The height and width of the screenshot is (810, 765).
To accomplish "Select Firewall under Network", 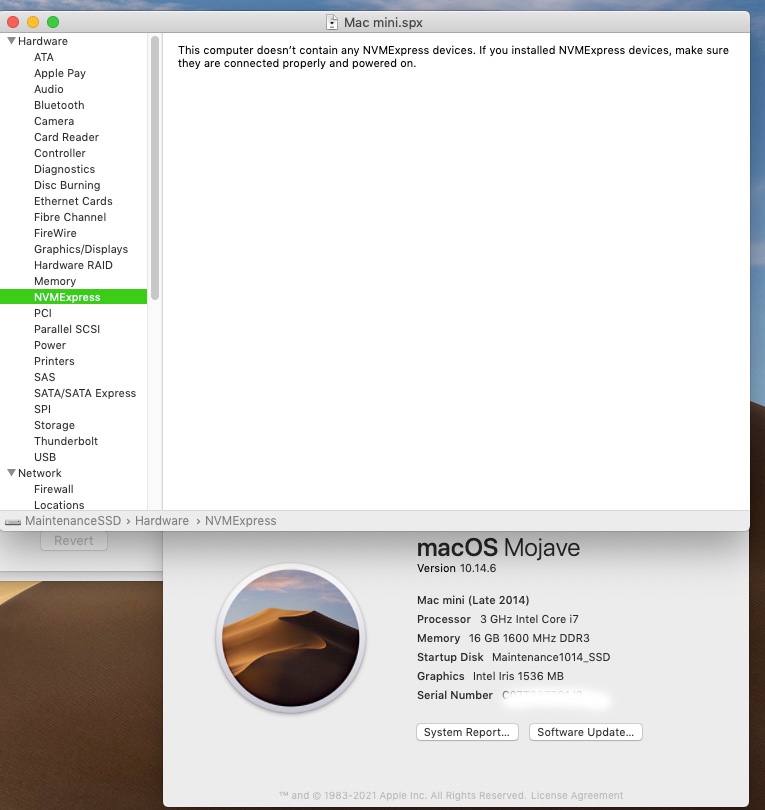I will [54, 489].
